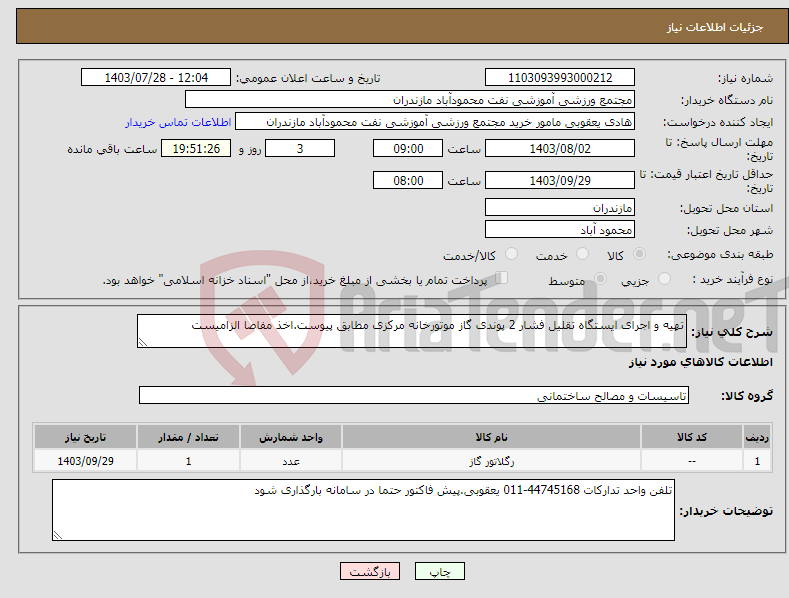Click the quantity cell showing 1
The width and height of the screenshot is (789, 598).
pos(188,461)
